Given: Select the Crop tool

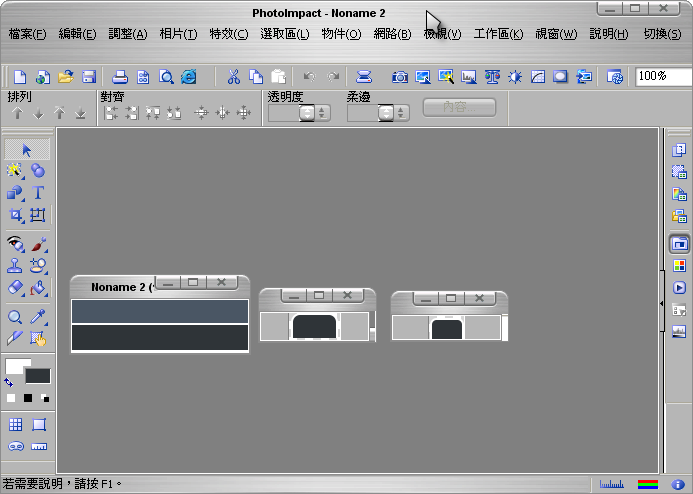Looking at the screenshot, I should (x=15, y=215).
